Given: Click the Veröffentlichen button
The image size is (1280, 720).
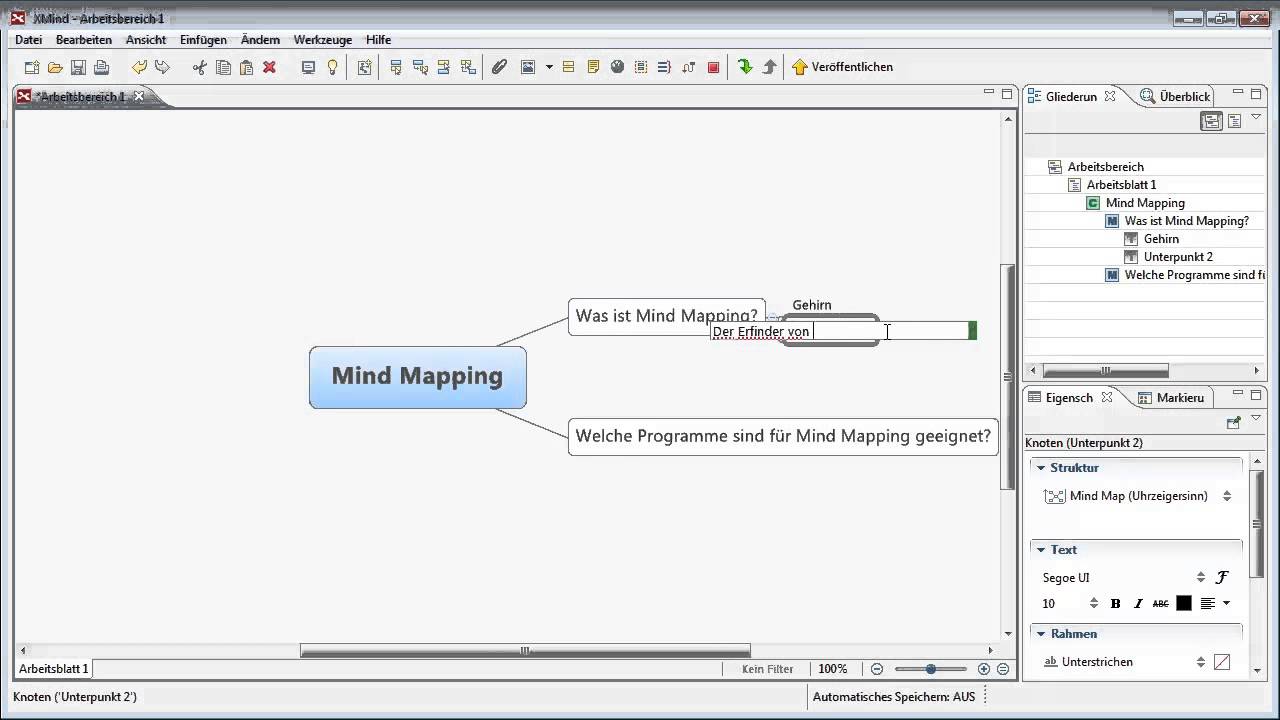Looking at the screenshot, I should 843,67.
